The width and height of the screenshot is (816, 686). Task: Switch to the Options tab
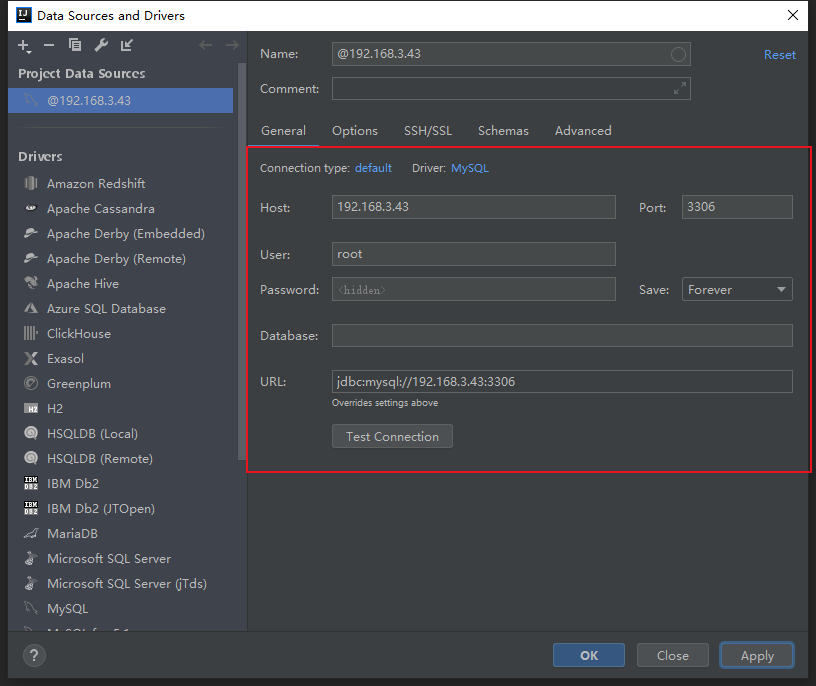click(355, 131)
